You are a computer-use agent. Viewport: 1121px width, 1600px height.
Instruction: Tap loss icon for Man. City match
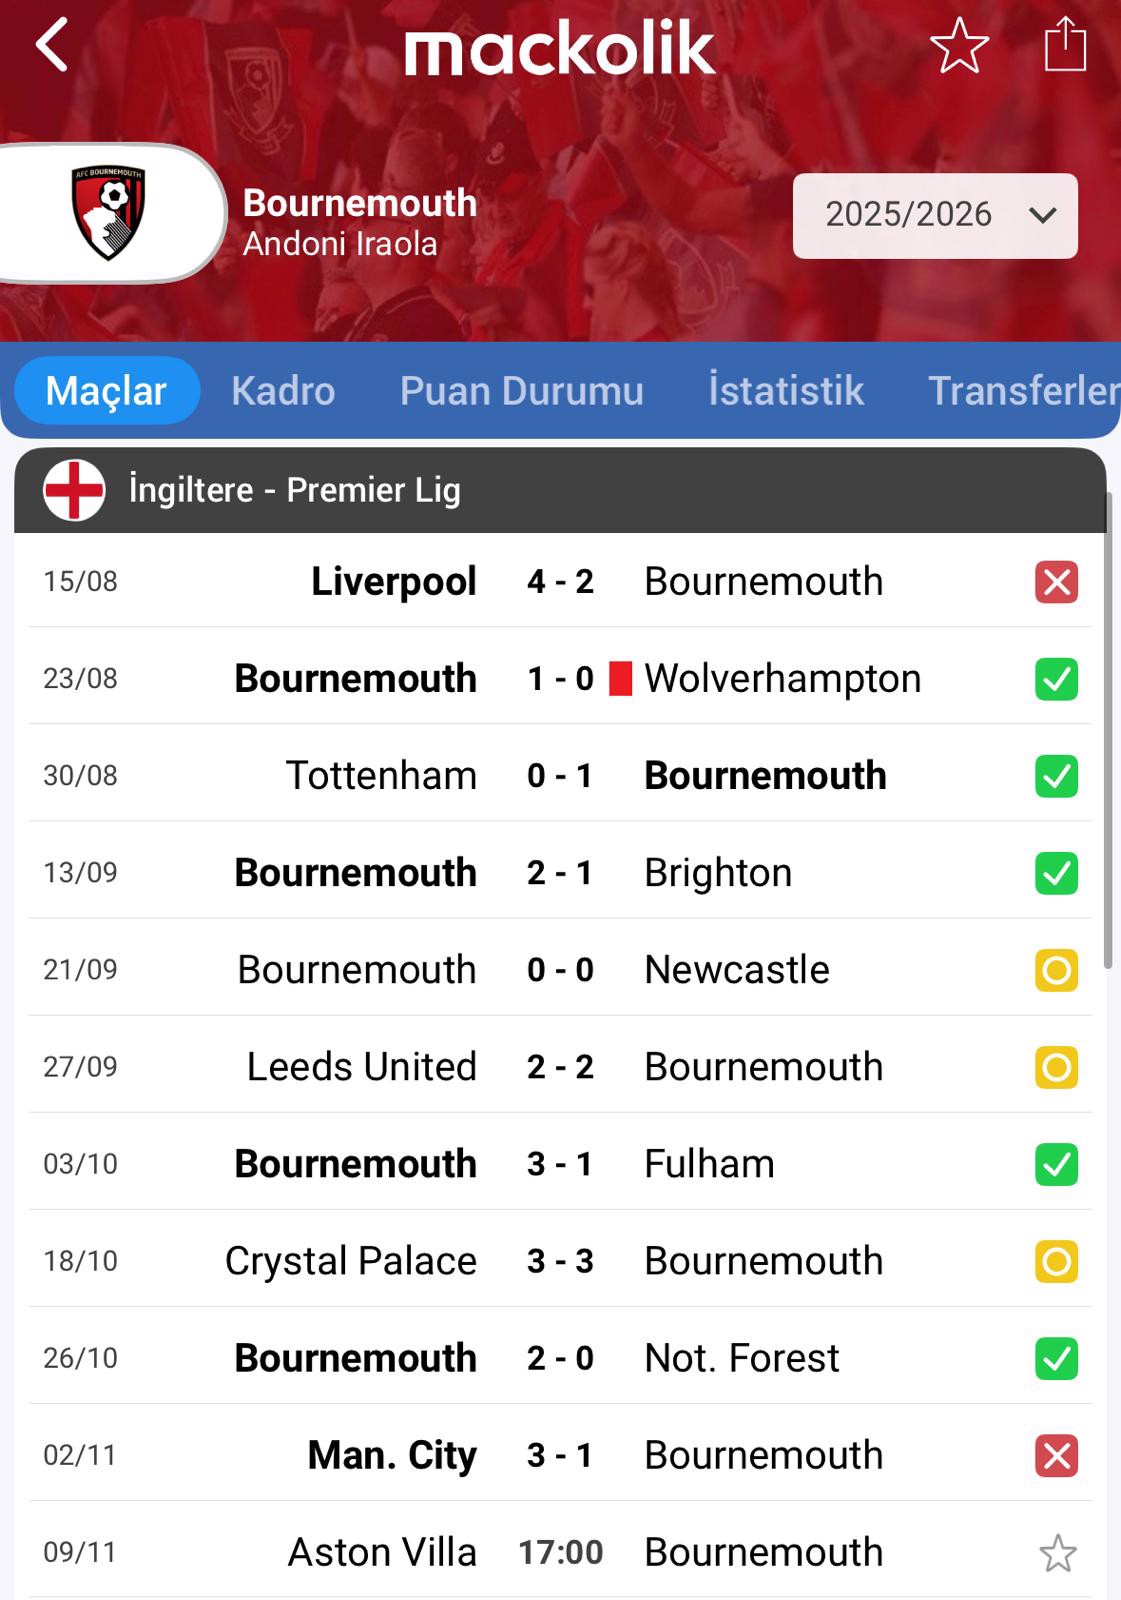[x=1056, y=1455]
